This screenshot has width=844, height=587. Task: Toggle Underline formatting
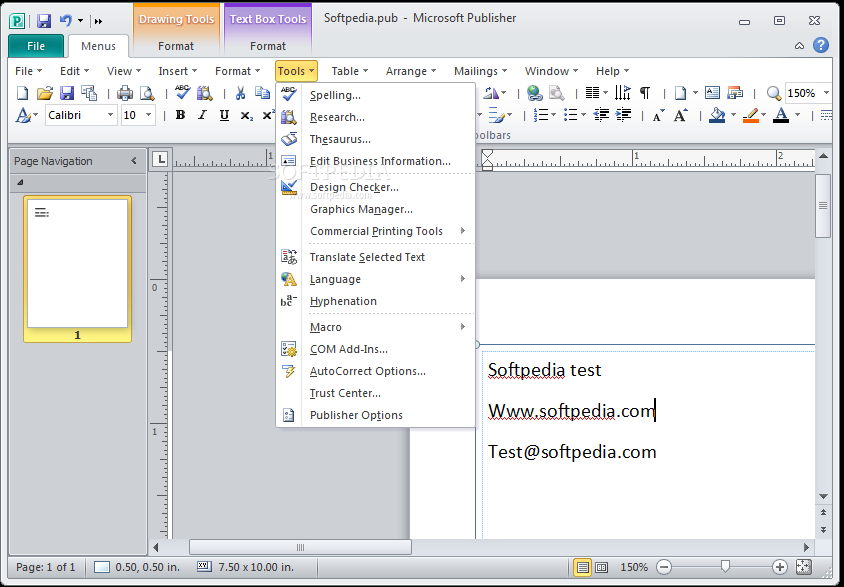(x=224, y=115)
